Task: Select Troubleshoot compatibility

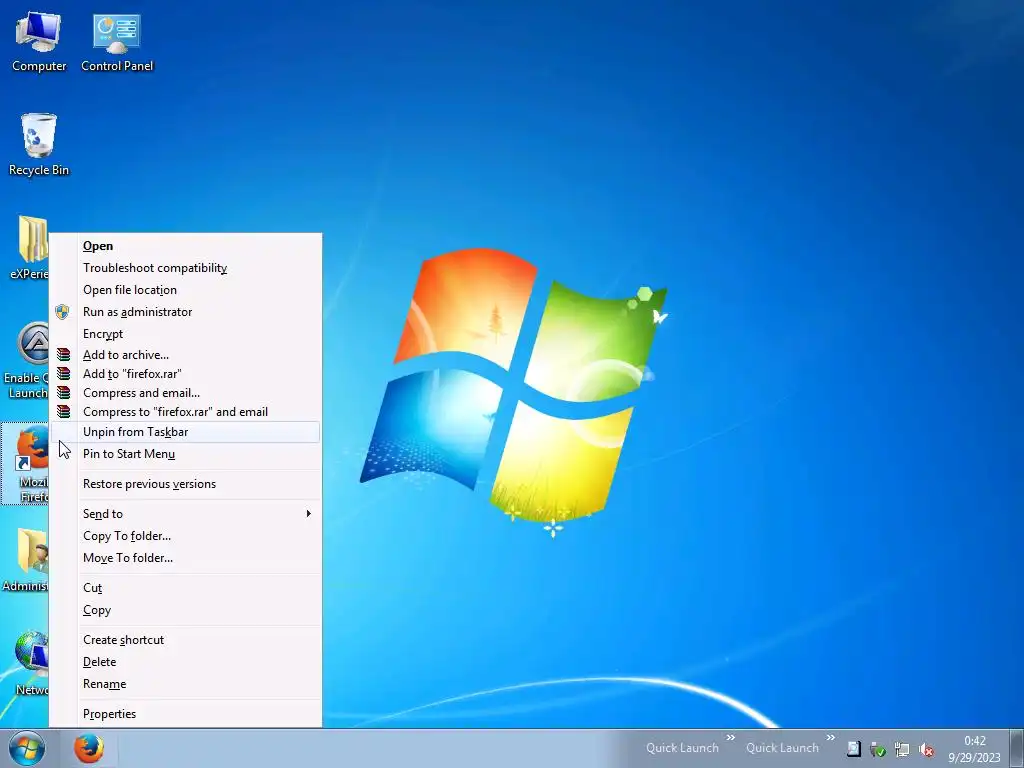Action: [x=185, y=268]
